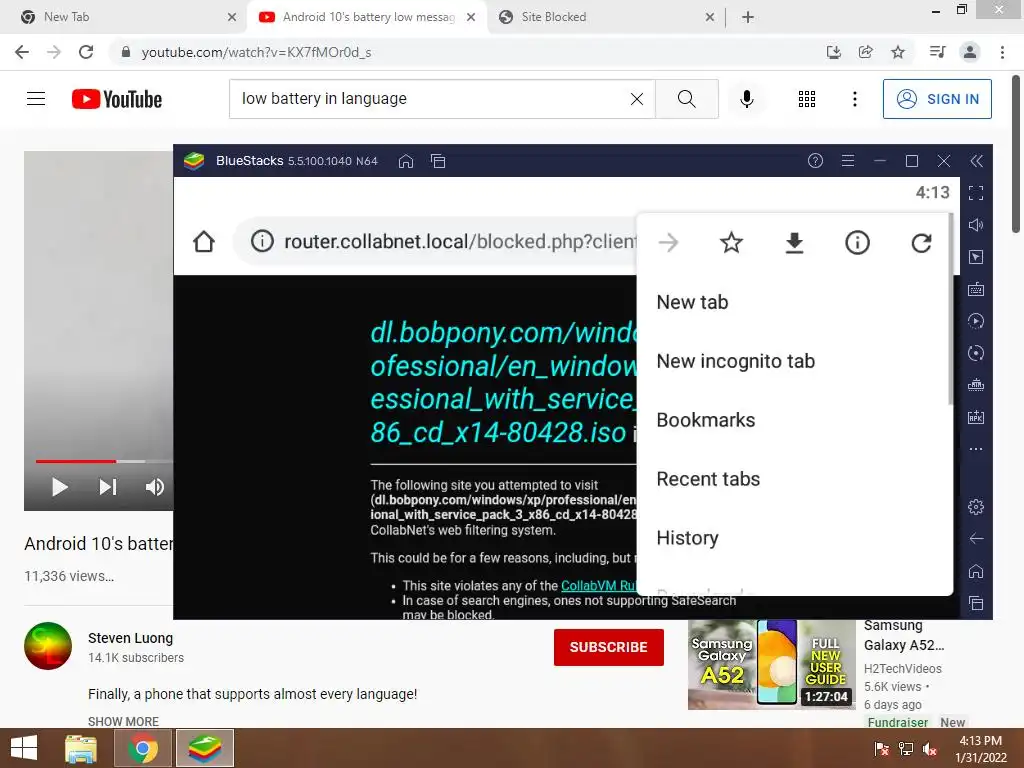This screenshot has width=1024, height=768.
Task: Clear the YouTube search box text
Action: 637,99
